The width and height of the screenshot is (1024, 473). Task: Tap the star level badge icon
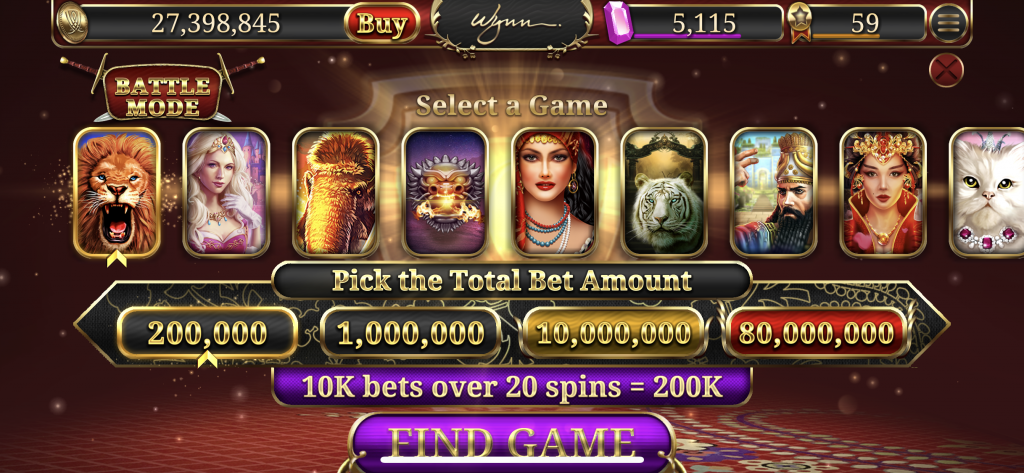point(800,22)
